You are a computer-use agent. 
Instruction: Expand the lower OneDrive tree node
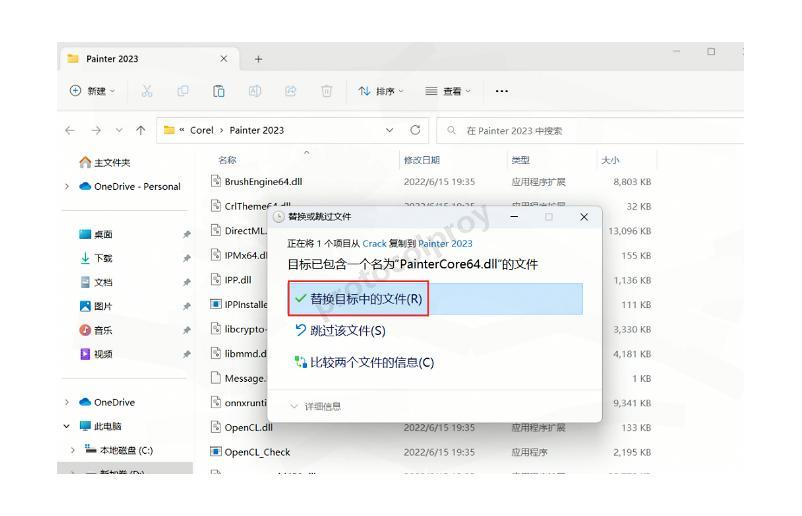pyautogui.click(x=67, y=402)
